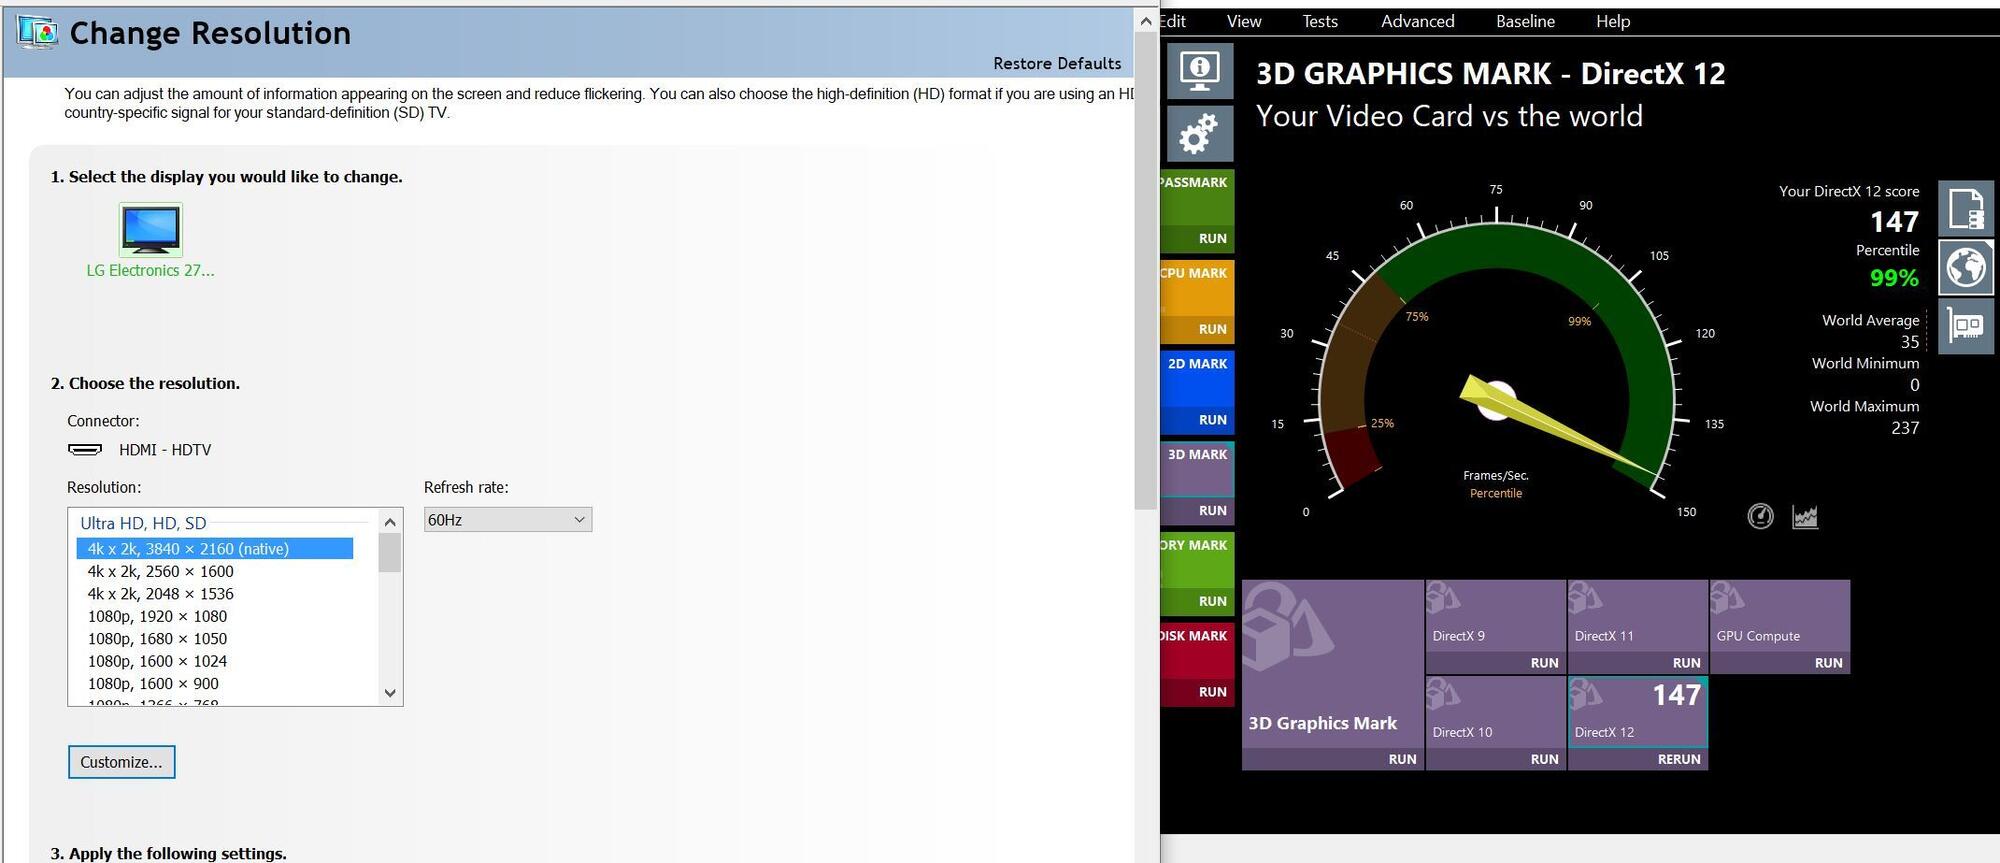The width and height of the screenshot is (2000, 863).
Task: Click the Change Resolution panel scroll up arrow
Action: [x=1146, y=20]
